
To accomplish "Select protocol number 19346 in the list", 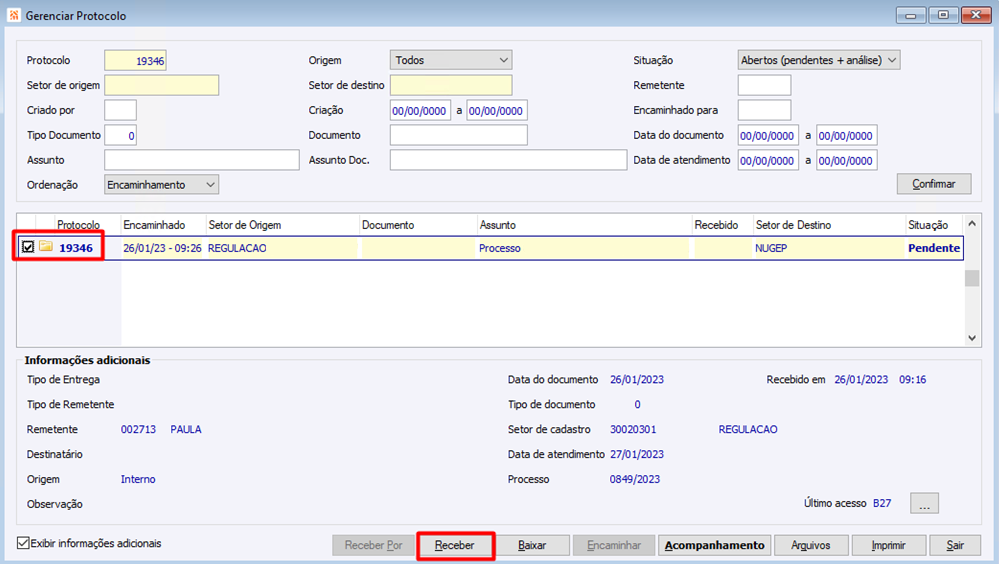I will point(76,248).
